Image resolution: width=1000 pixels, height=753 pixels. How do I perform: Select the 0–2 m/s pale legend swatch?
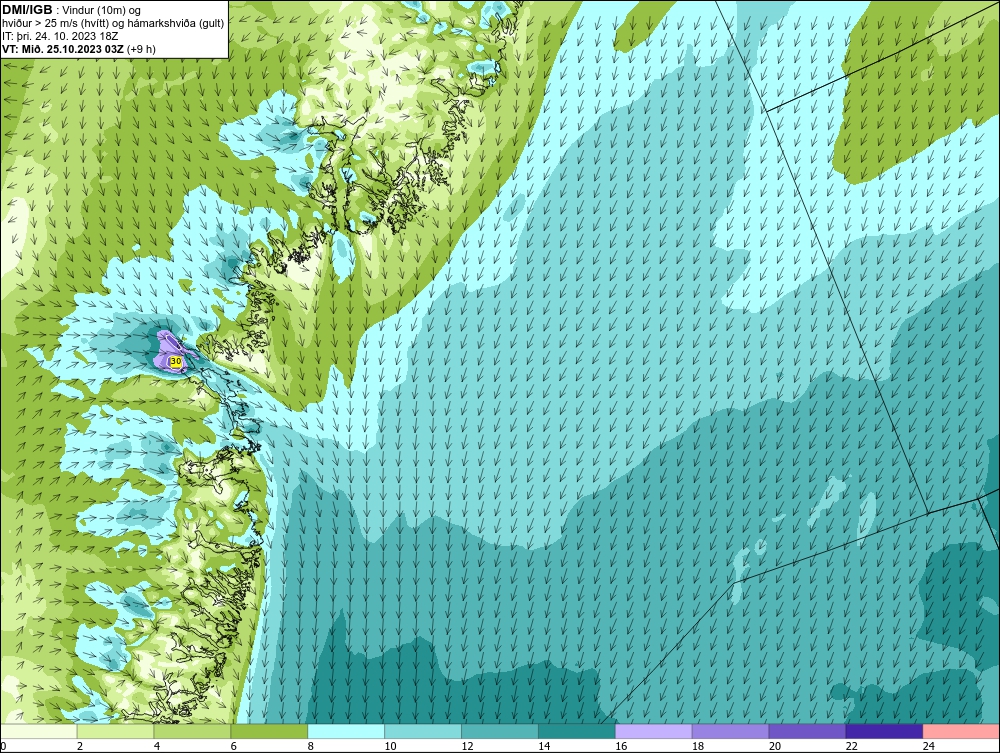click(39, 731)
